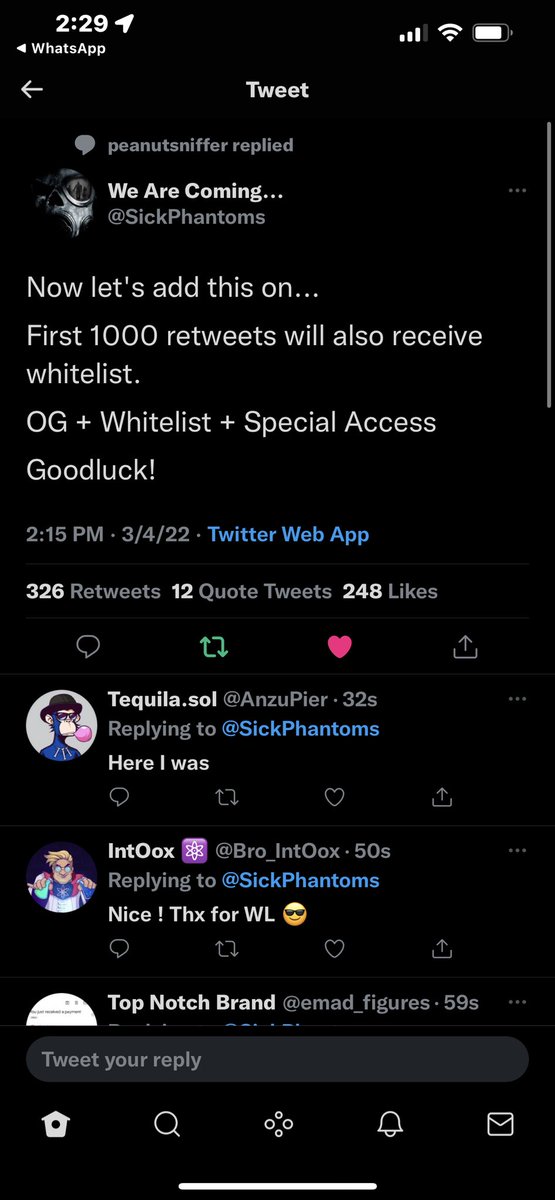Unlike the main tweet via the pink heart
Image resolution: width=555 pixels, height=1200 pixels.
(x=340, y=648)
